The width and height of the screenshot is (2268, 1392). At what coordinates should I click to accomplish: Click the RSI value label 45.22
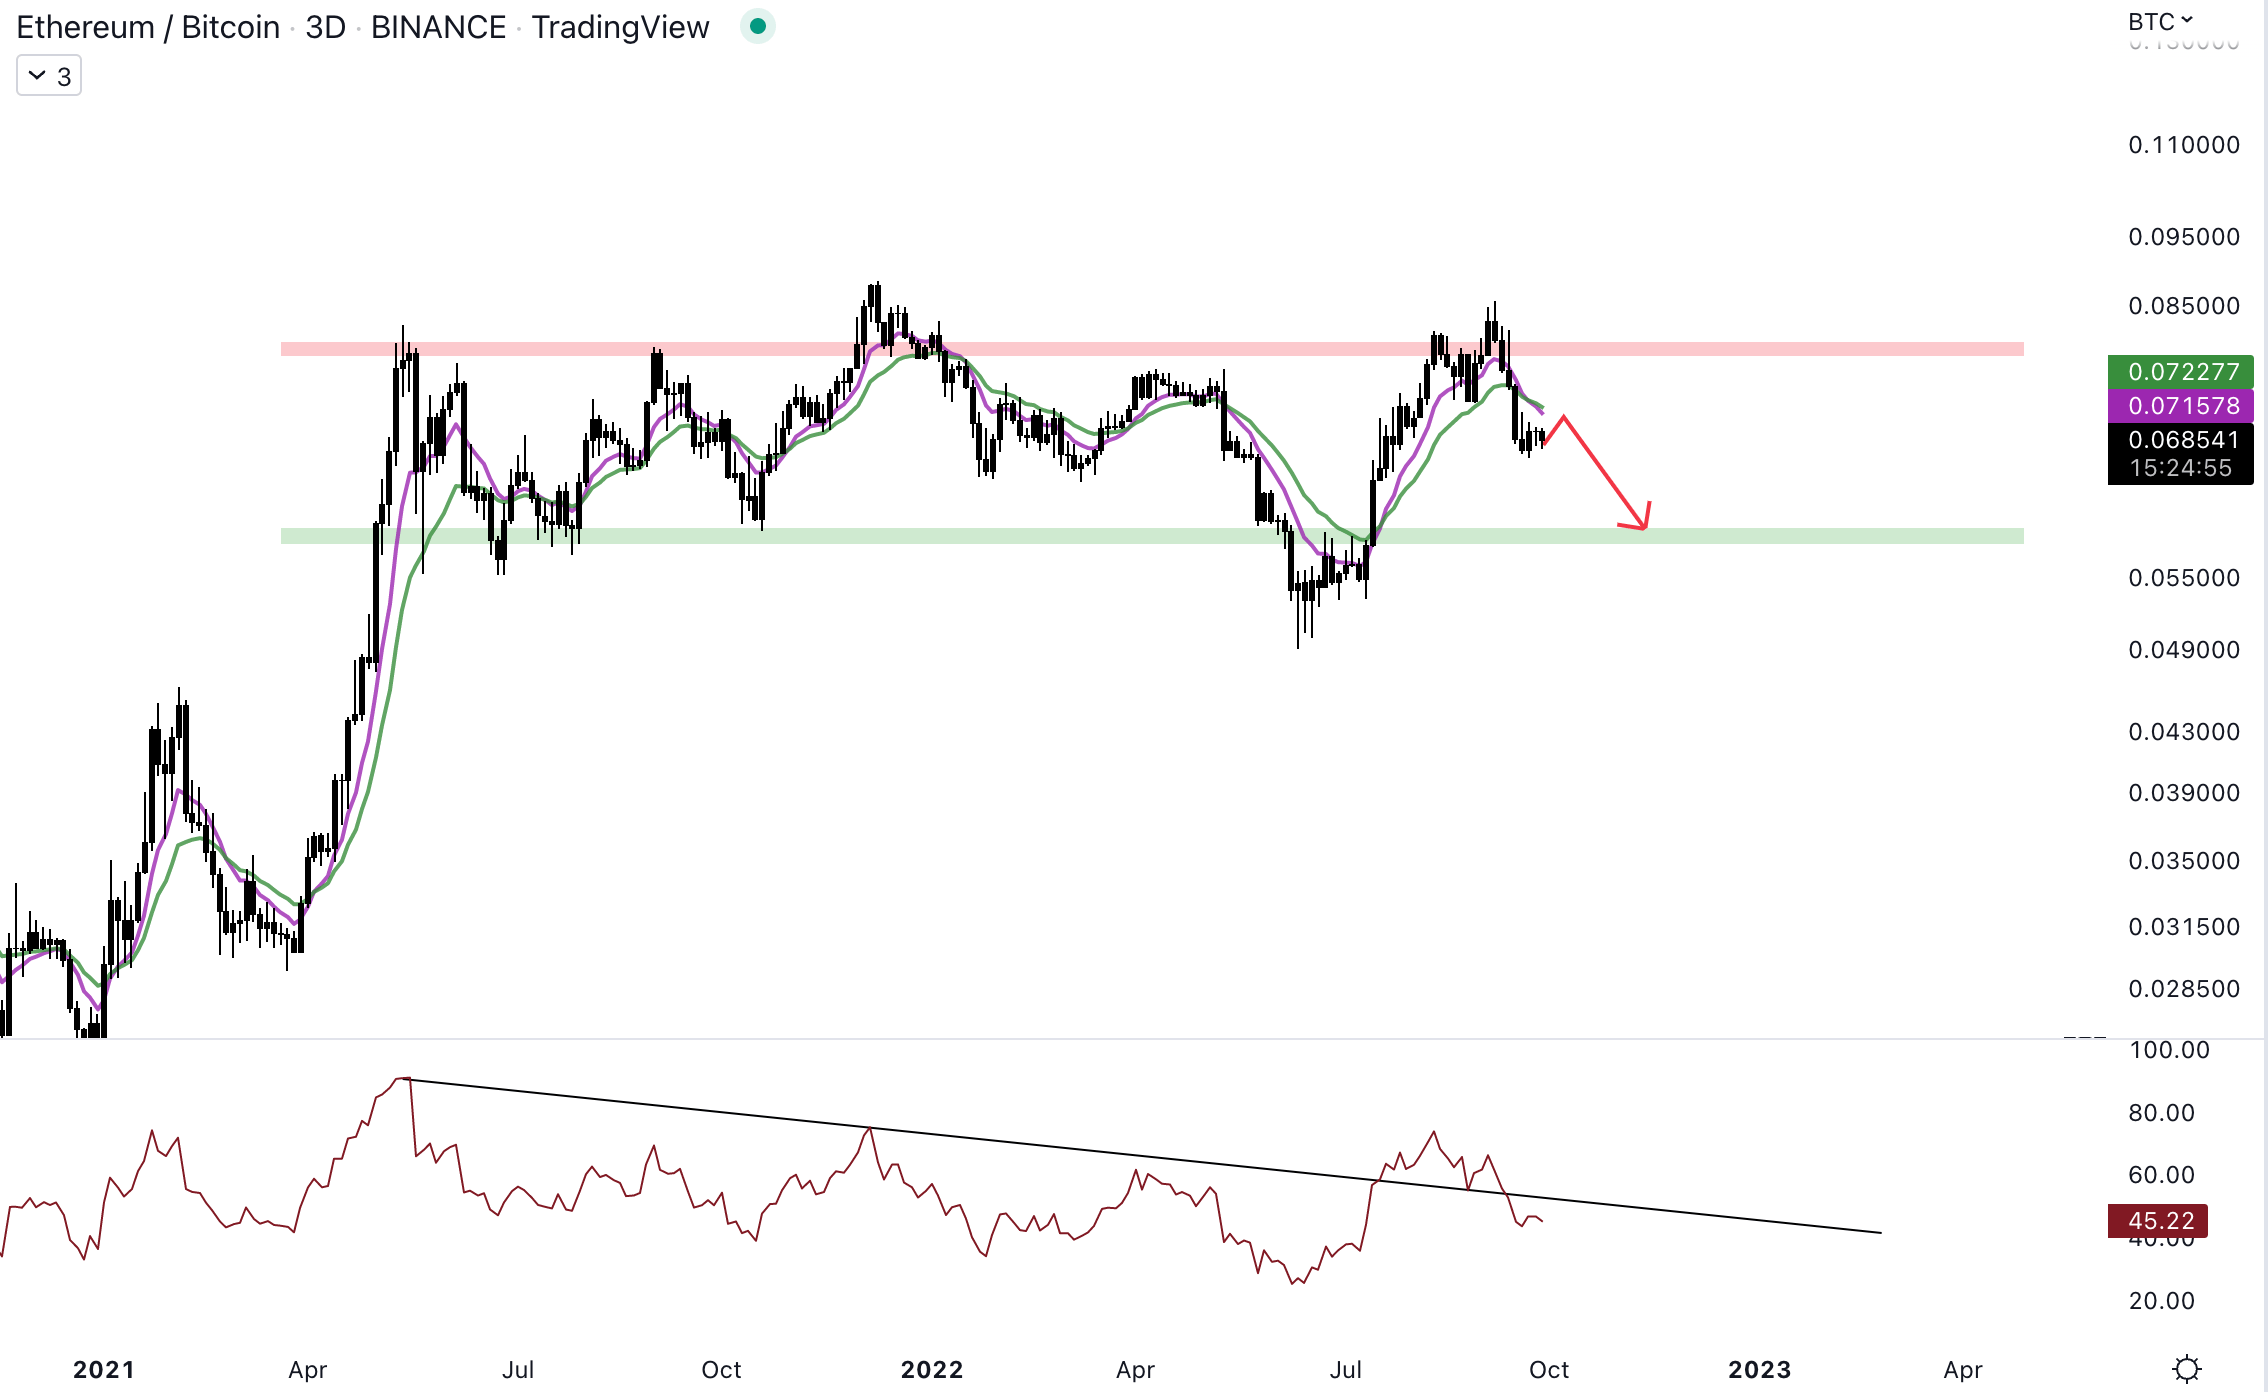coord(2158,1221)
